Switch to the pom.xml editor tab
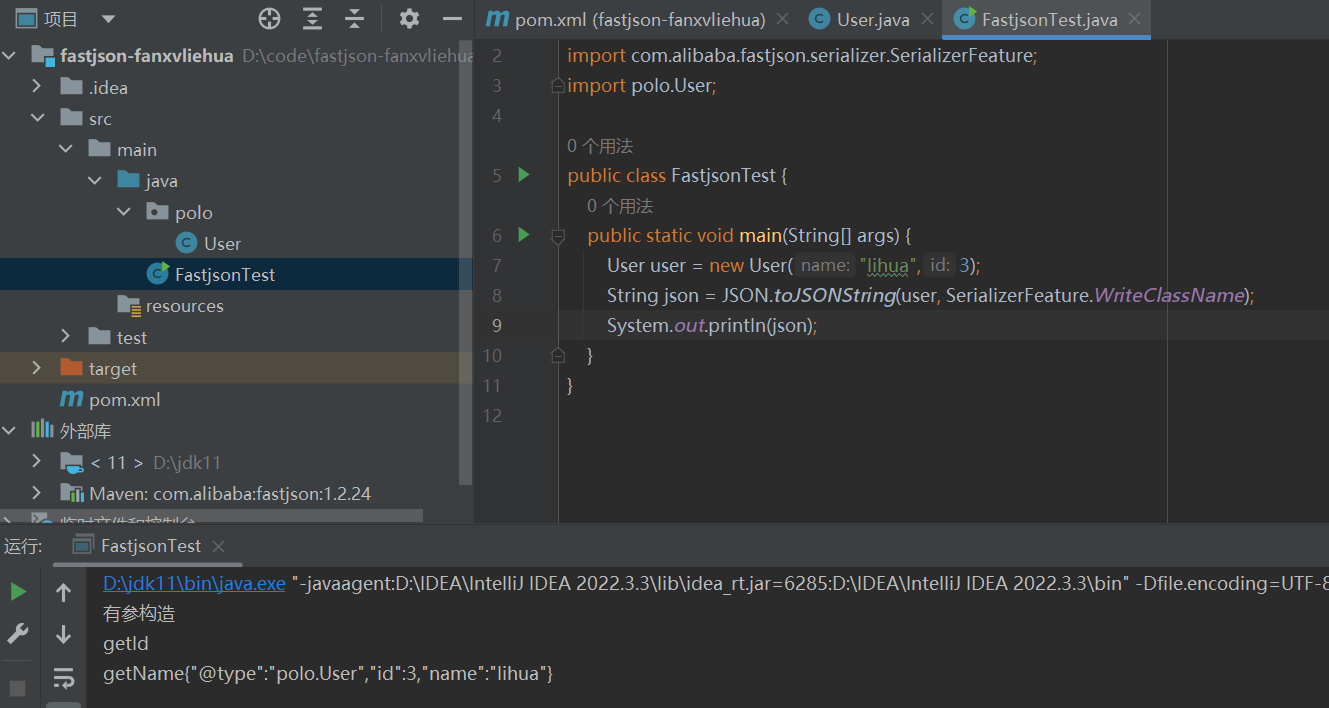1329x708 pixels. point(640,19)
